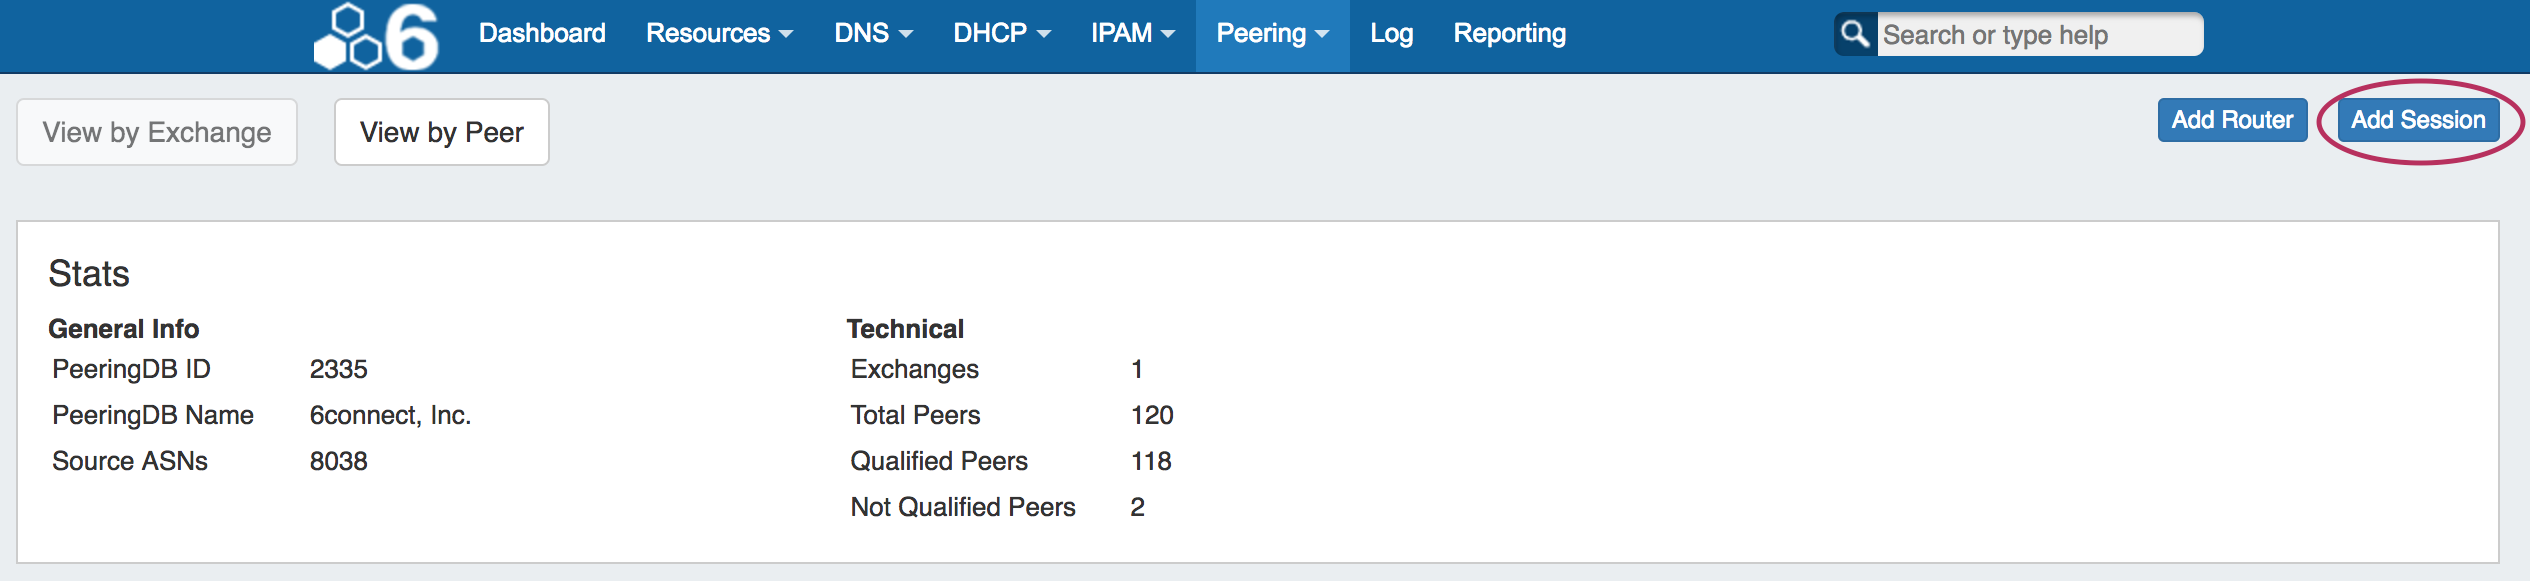Screen dimensions: 2530x581
Task: Click the 6connect logo icon
Action: pyautogui.click(x=376, y=36)
